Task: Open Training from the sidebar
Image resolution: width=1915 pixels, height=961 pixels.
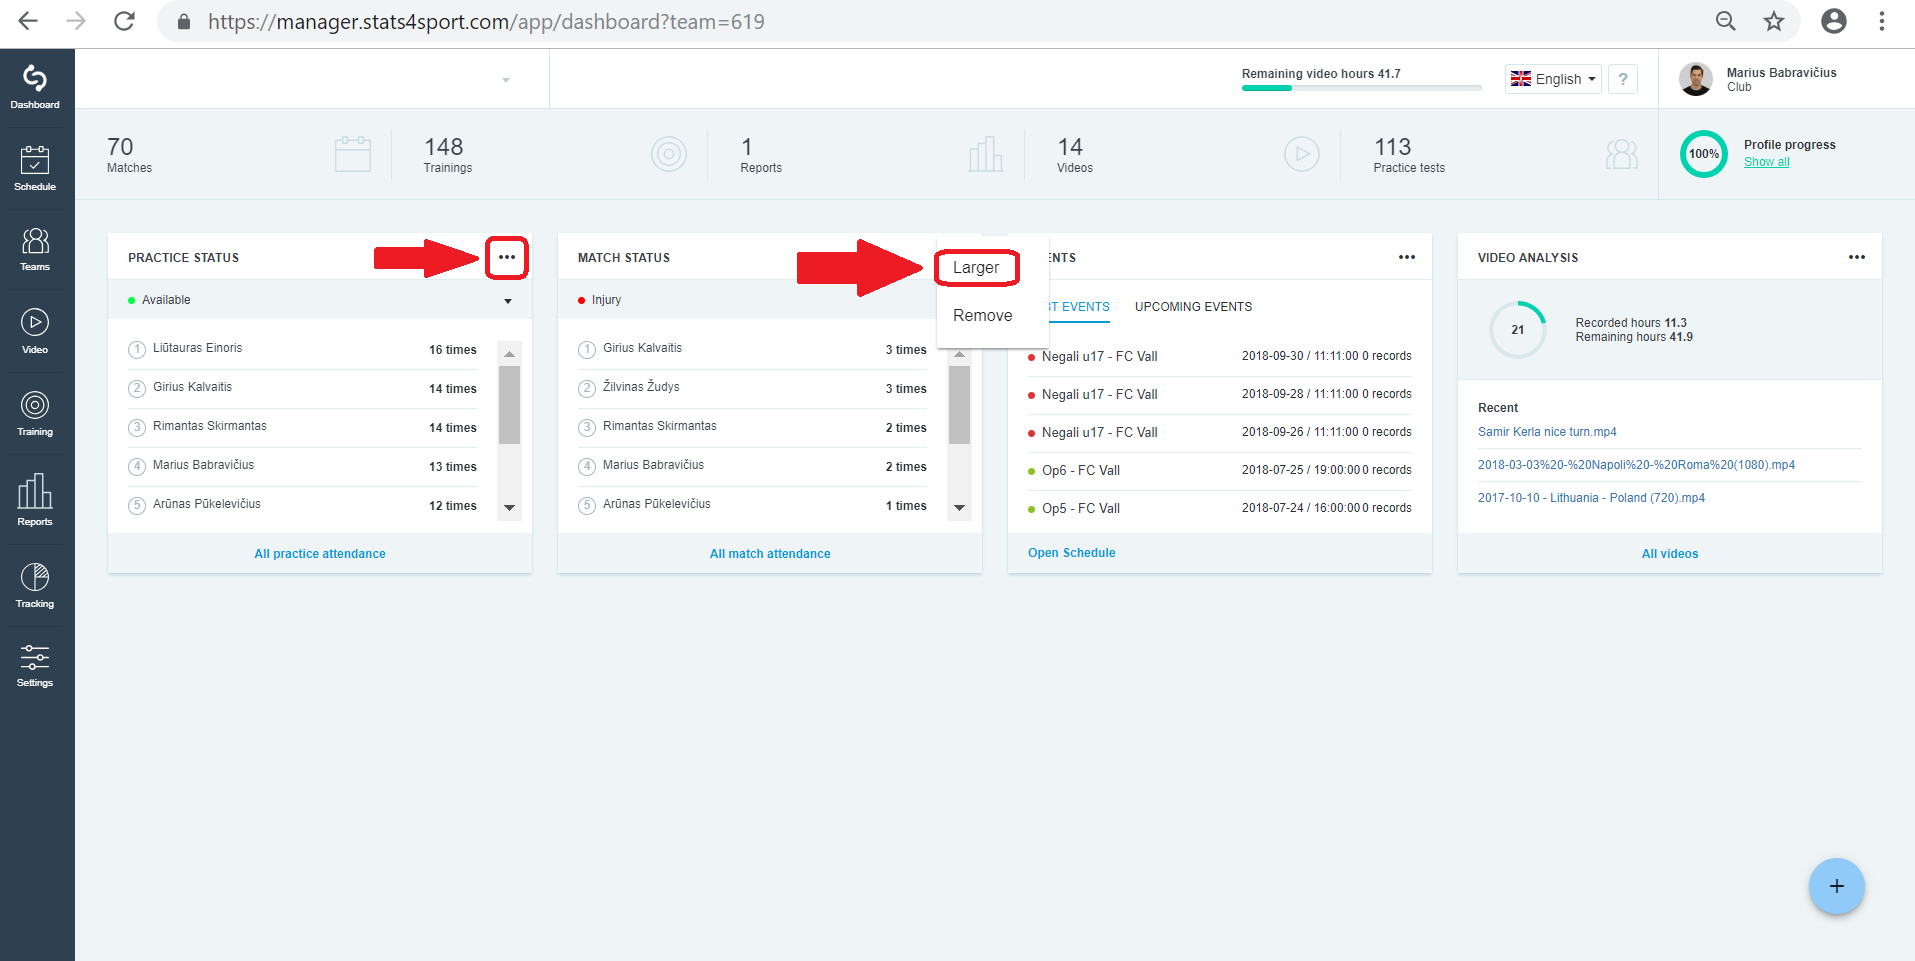Action: coord(35,414)
